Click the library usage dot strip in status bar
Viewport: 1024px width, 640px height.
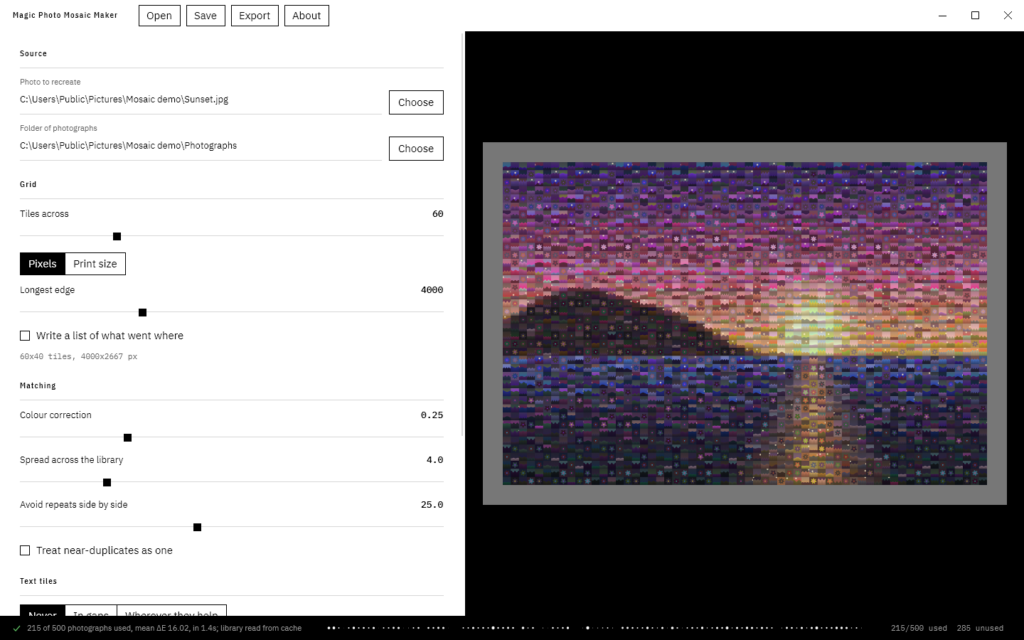pos(594,628)
